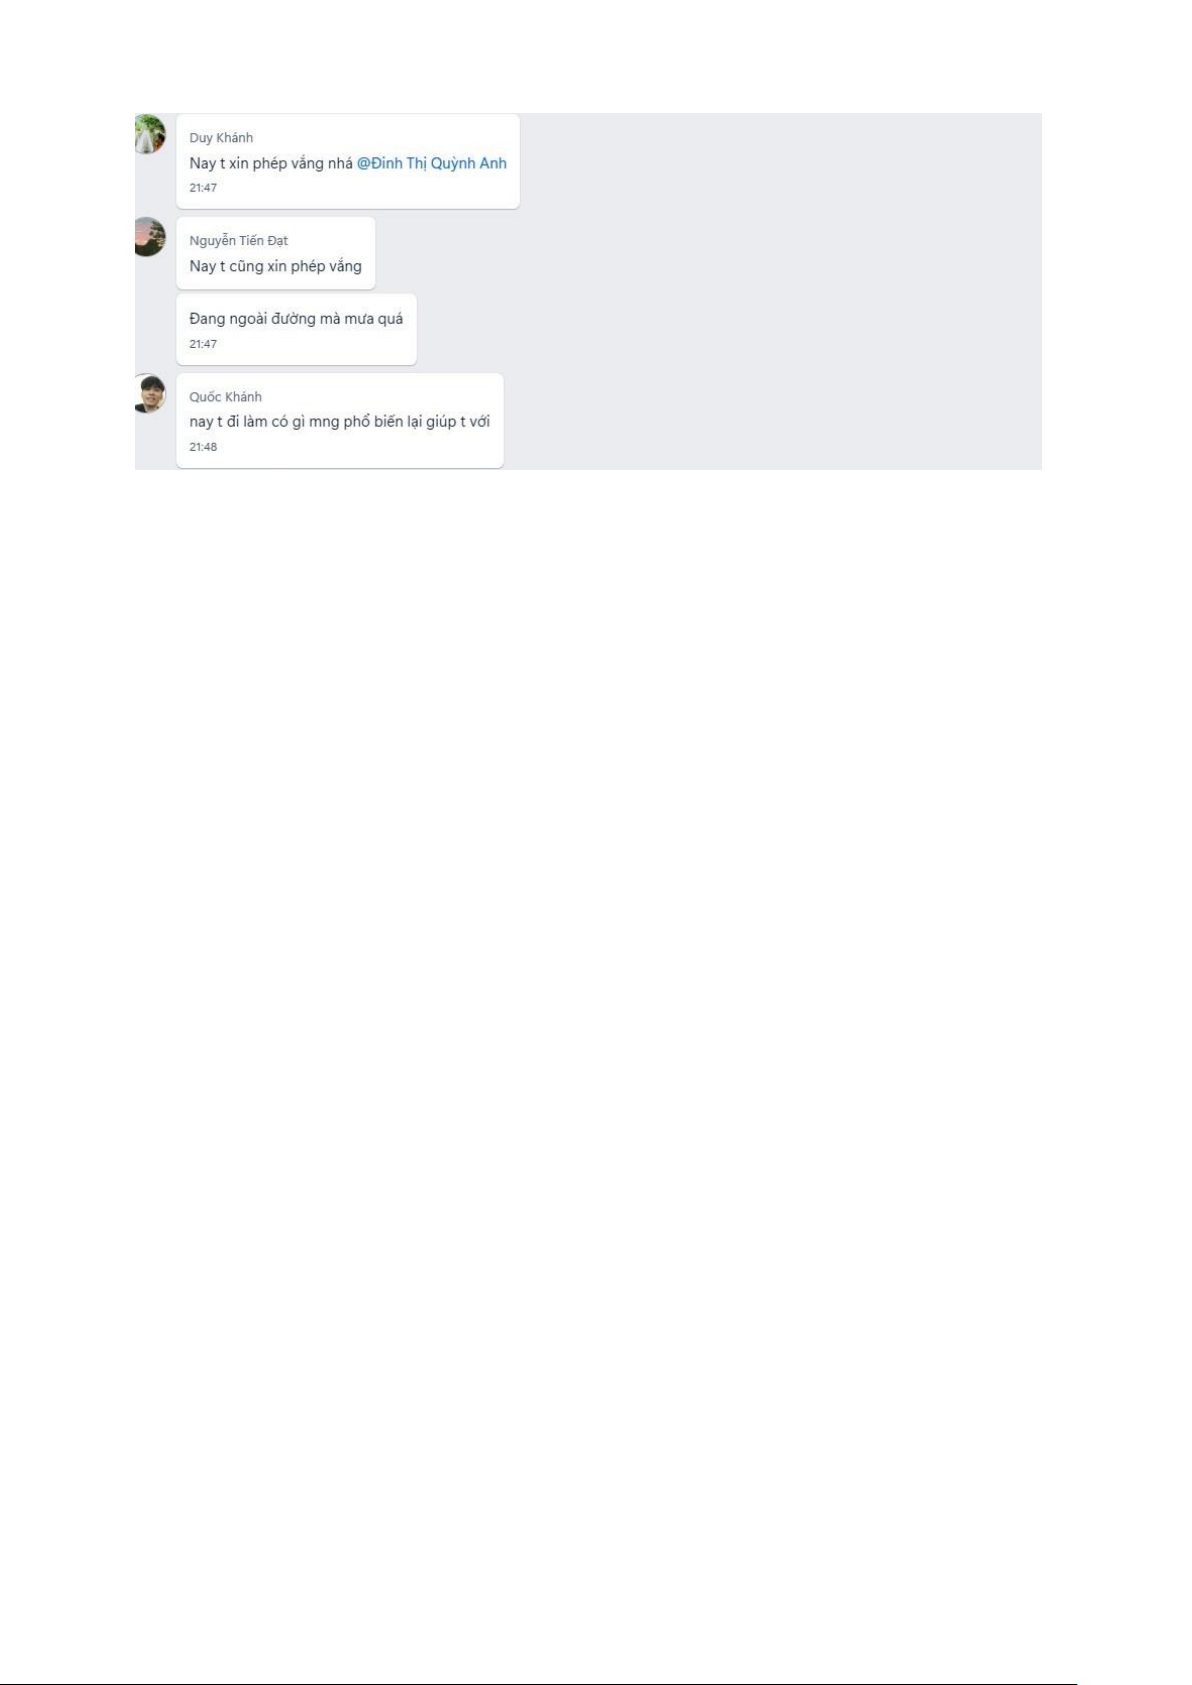1192x1685 pixels.
Task: Click the message "Nay t cũng xin phép vắng"
Action: coord(276,266)
